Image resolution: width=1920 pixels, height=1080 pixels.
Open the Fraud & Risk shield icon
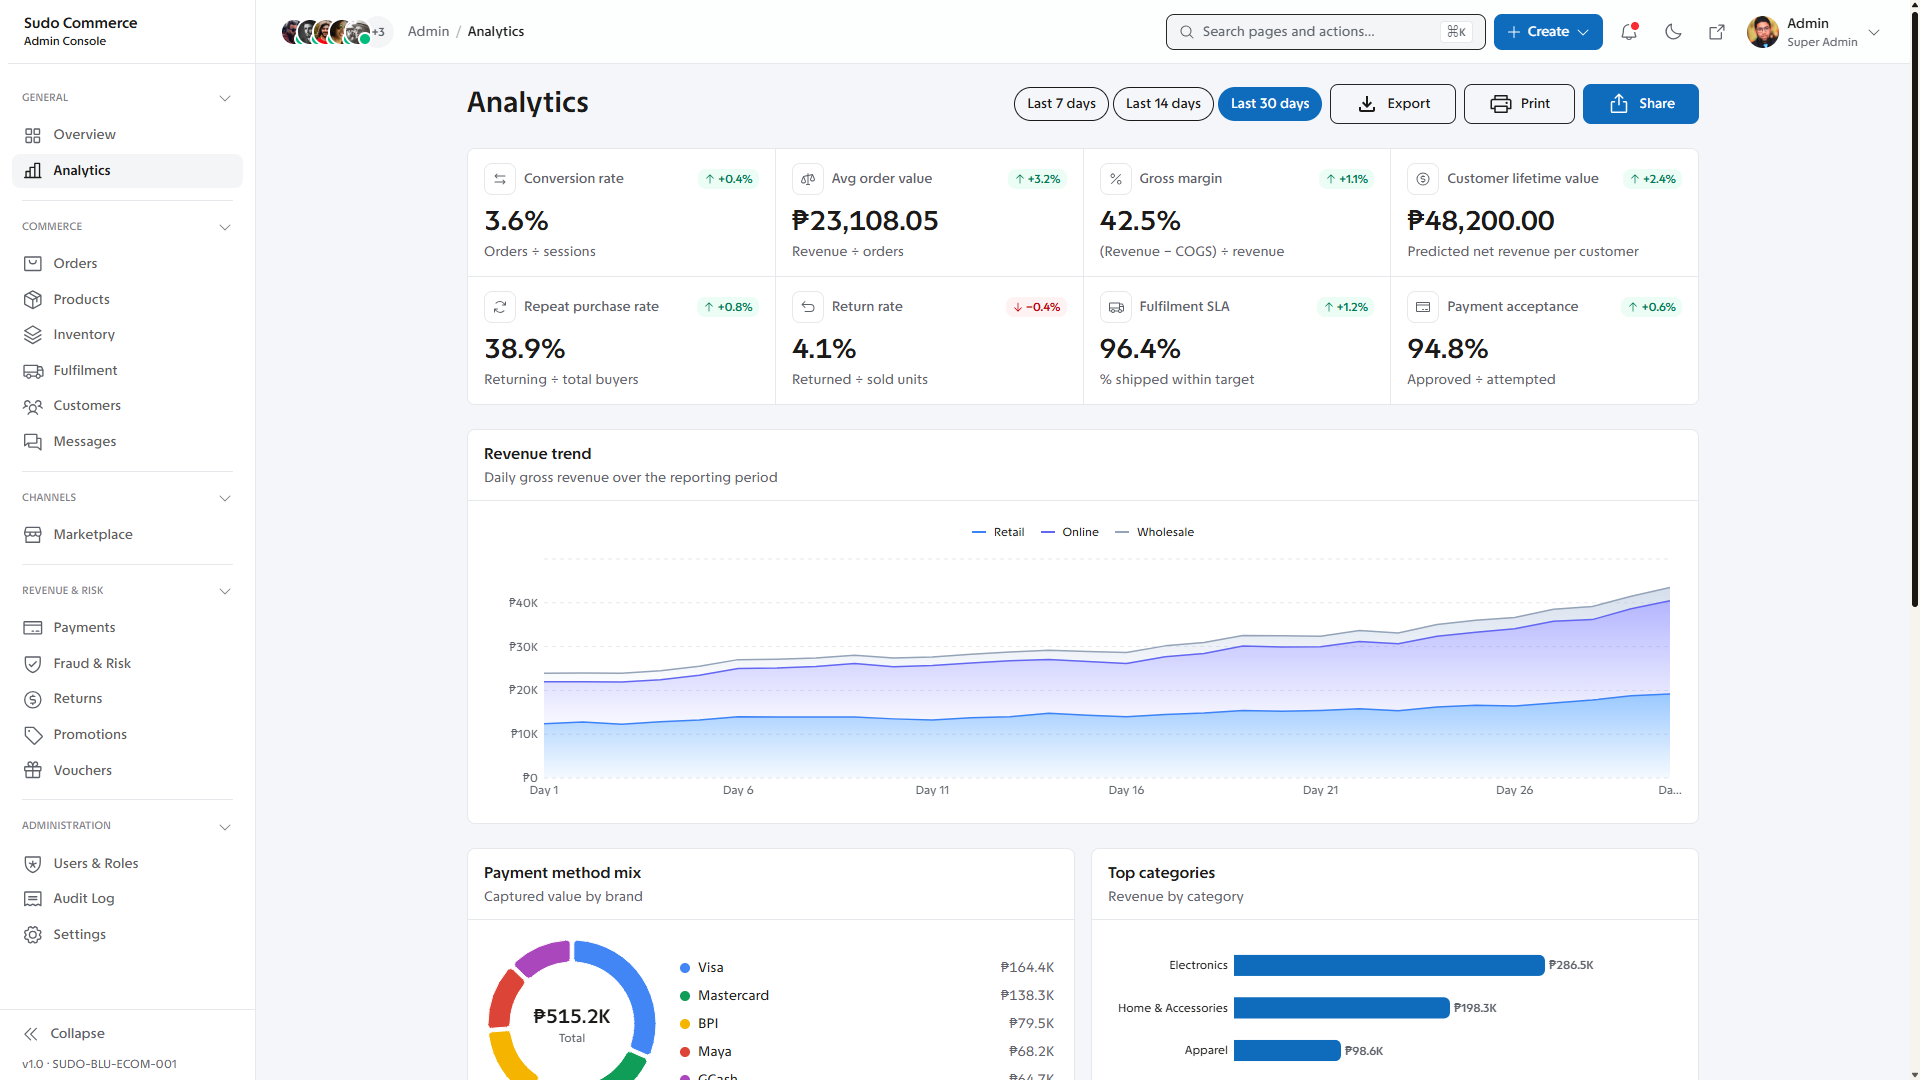point(33,664)
